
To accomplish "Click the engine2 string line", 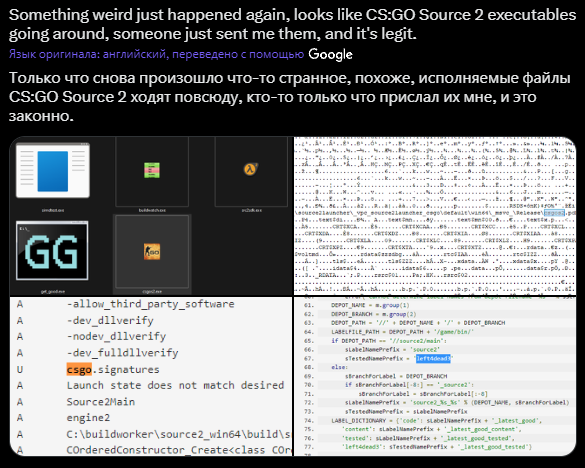I will point(88,418).
